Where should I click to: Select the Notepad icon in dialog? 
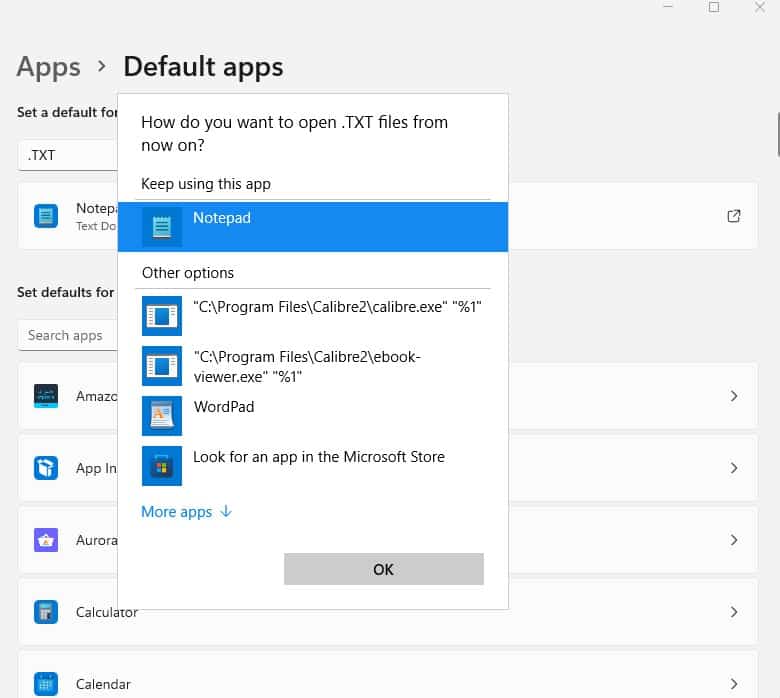(162, 227)
